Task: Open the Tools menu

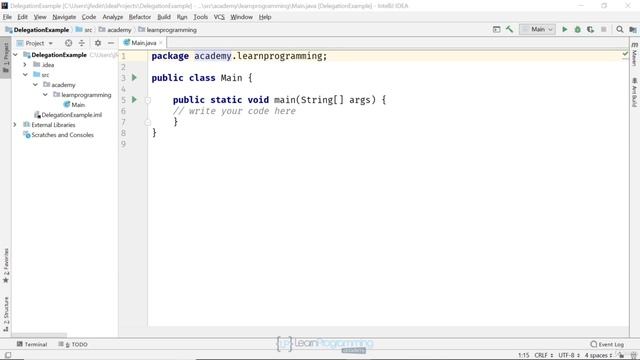Action: [x=200, y=17]
